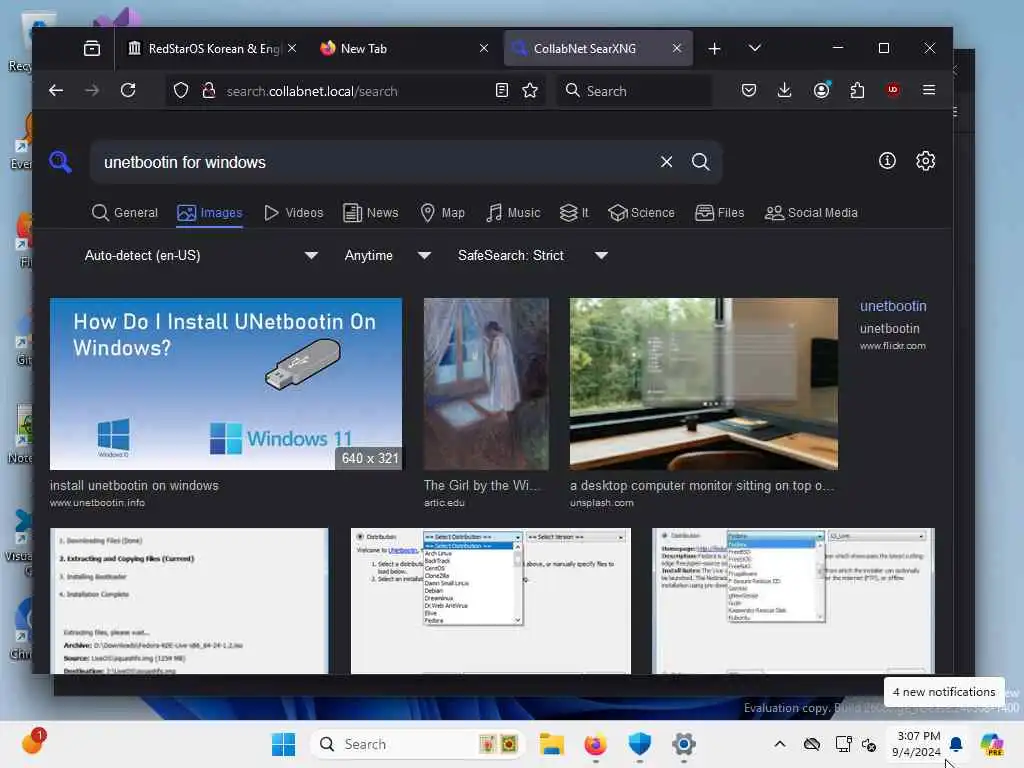The height and width of the screenshot is (768, 1024).
Task: Switch to Music search category
Action: tap(513, 213)
